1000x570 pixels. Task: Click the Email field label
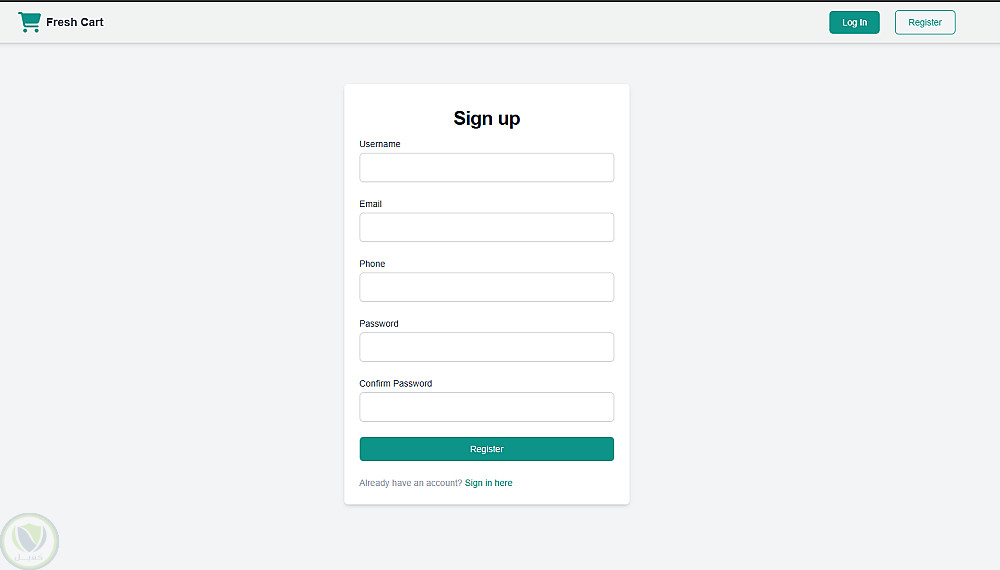[x=371, y=204]
